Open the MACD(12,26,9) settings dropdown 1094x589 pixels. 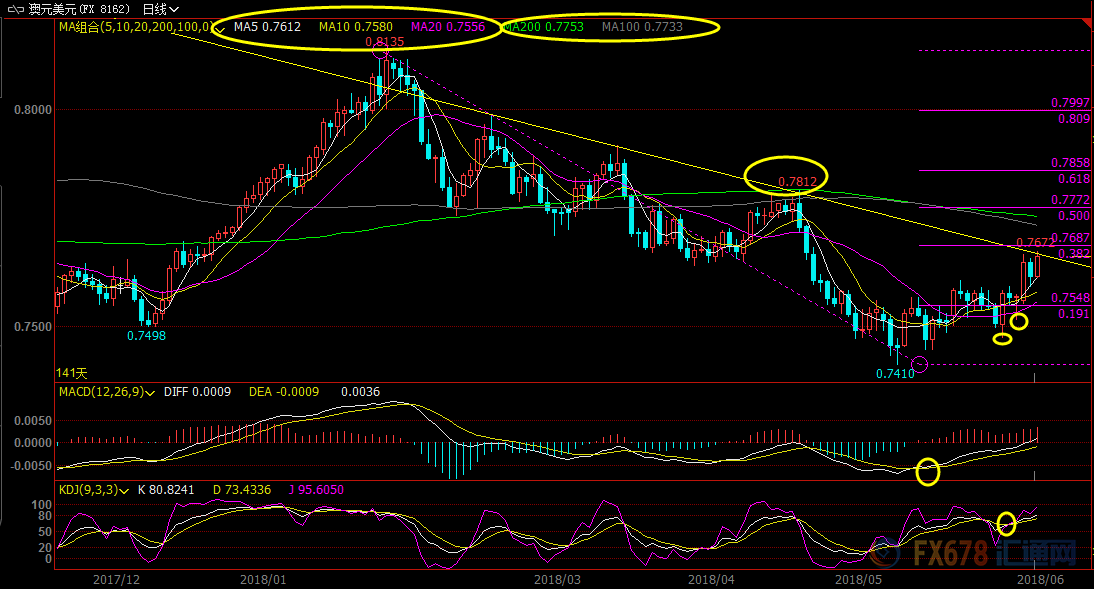point(149,392)
